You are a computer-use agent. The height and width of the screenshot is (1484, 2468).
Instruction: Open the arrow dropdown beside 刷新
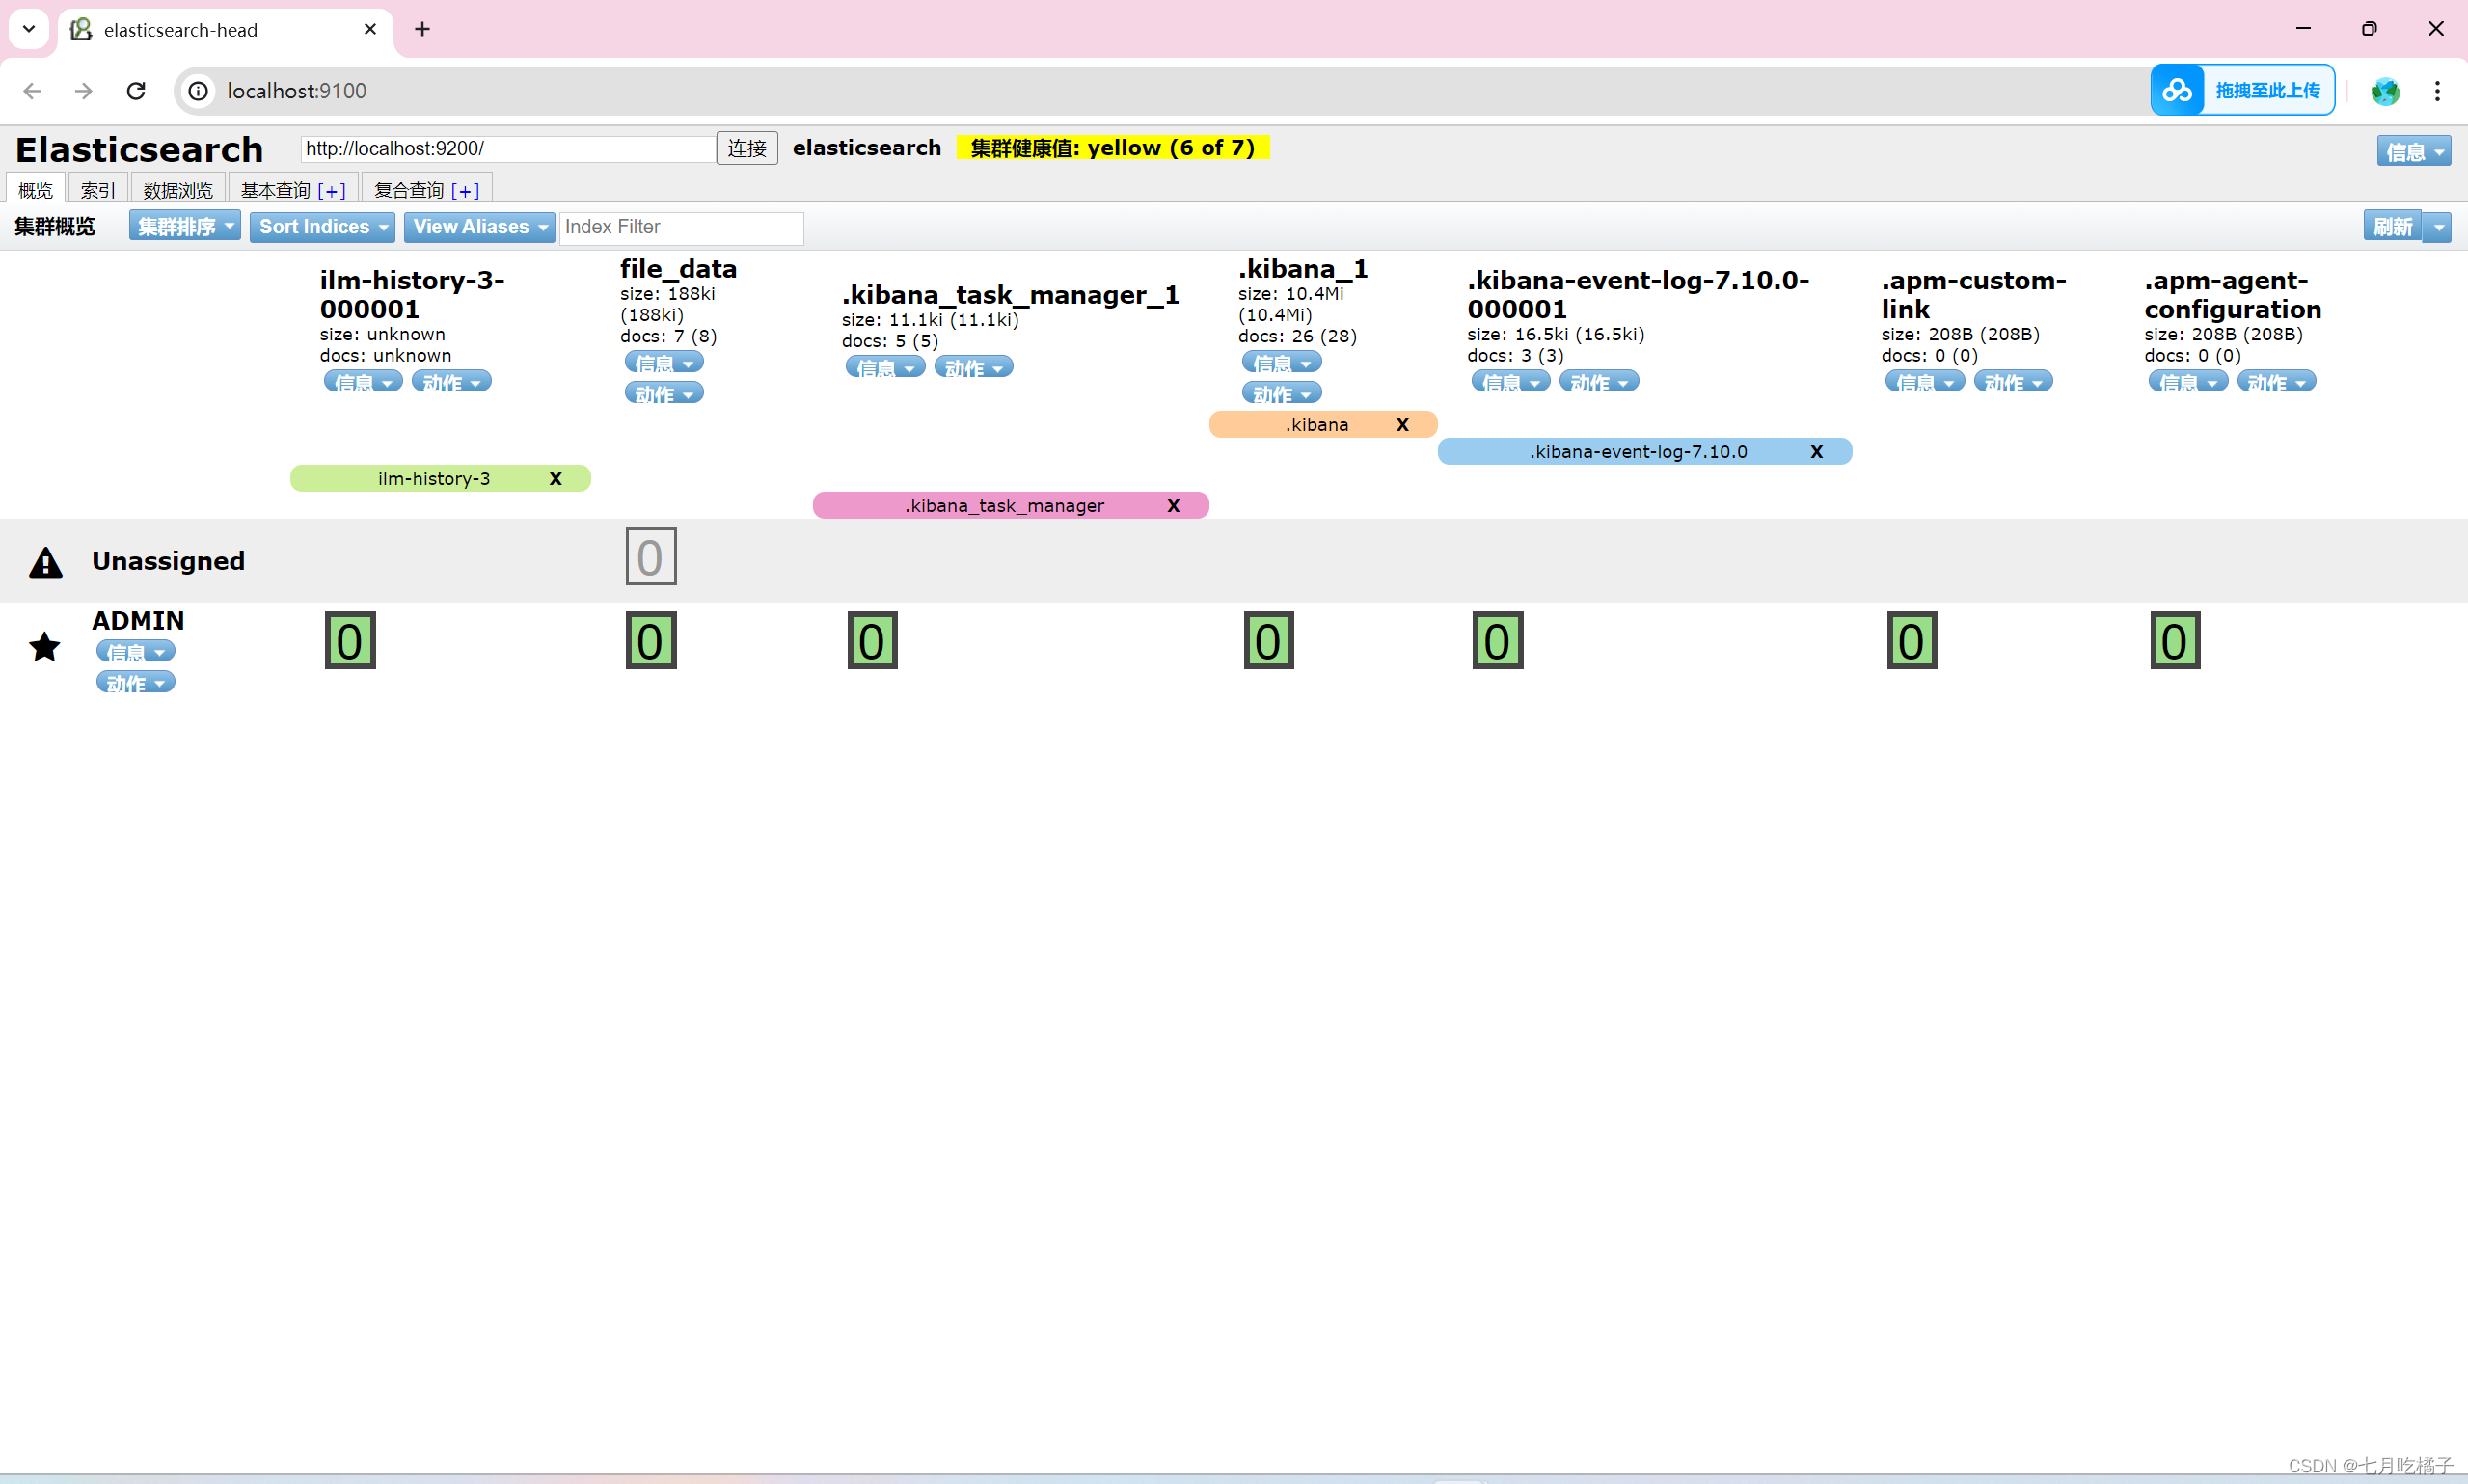tap(2438, 227)
